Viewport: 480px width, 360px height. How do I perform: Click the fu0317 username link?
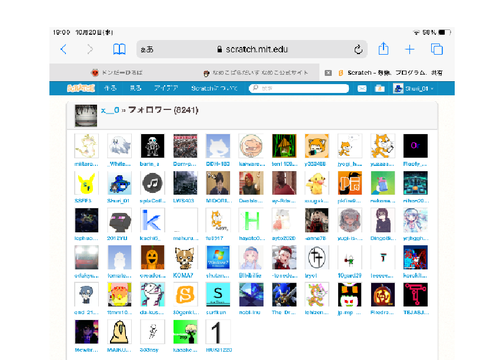click(214, 238)
